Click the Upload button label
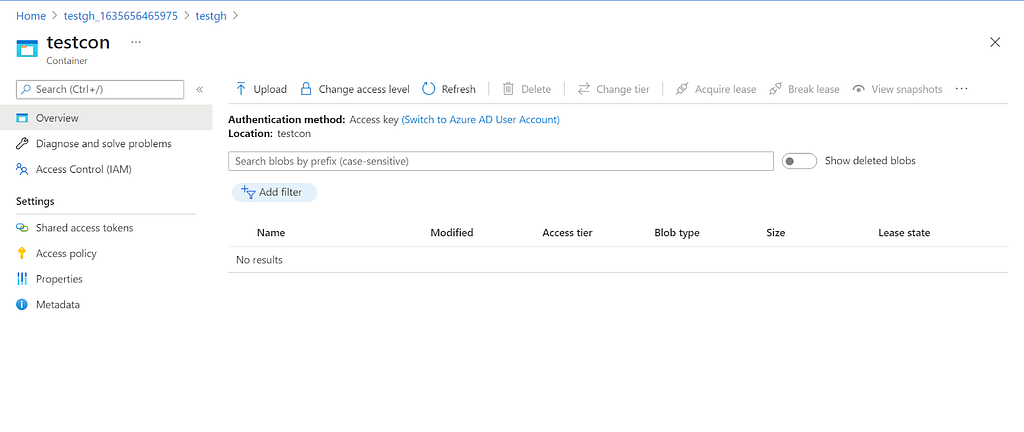This screenshot has width=1024, height=432. 270,89
